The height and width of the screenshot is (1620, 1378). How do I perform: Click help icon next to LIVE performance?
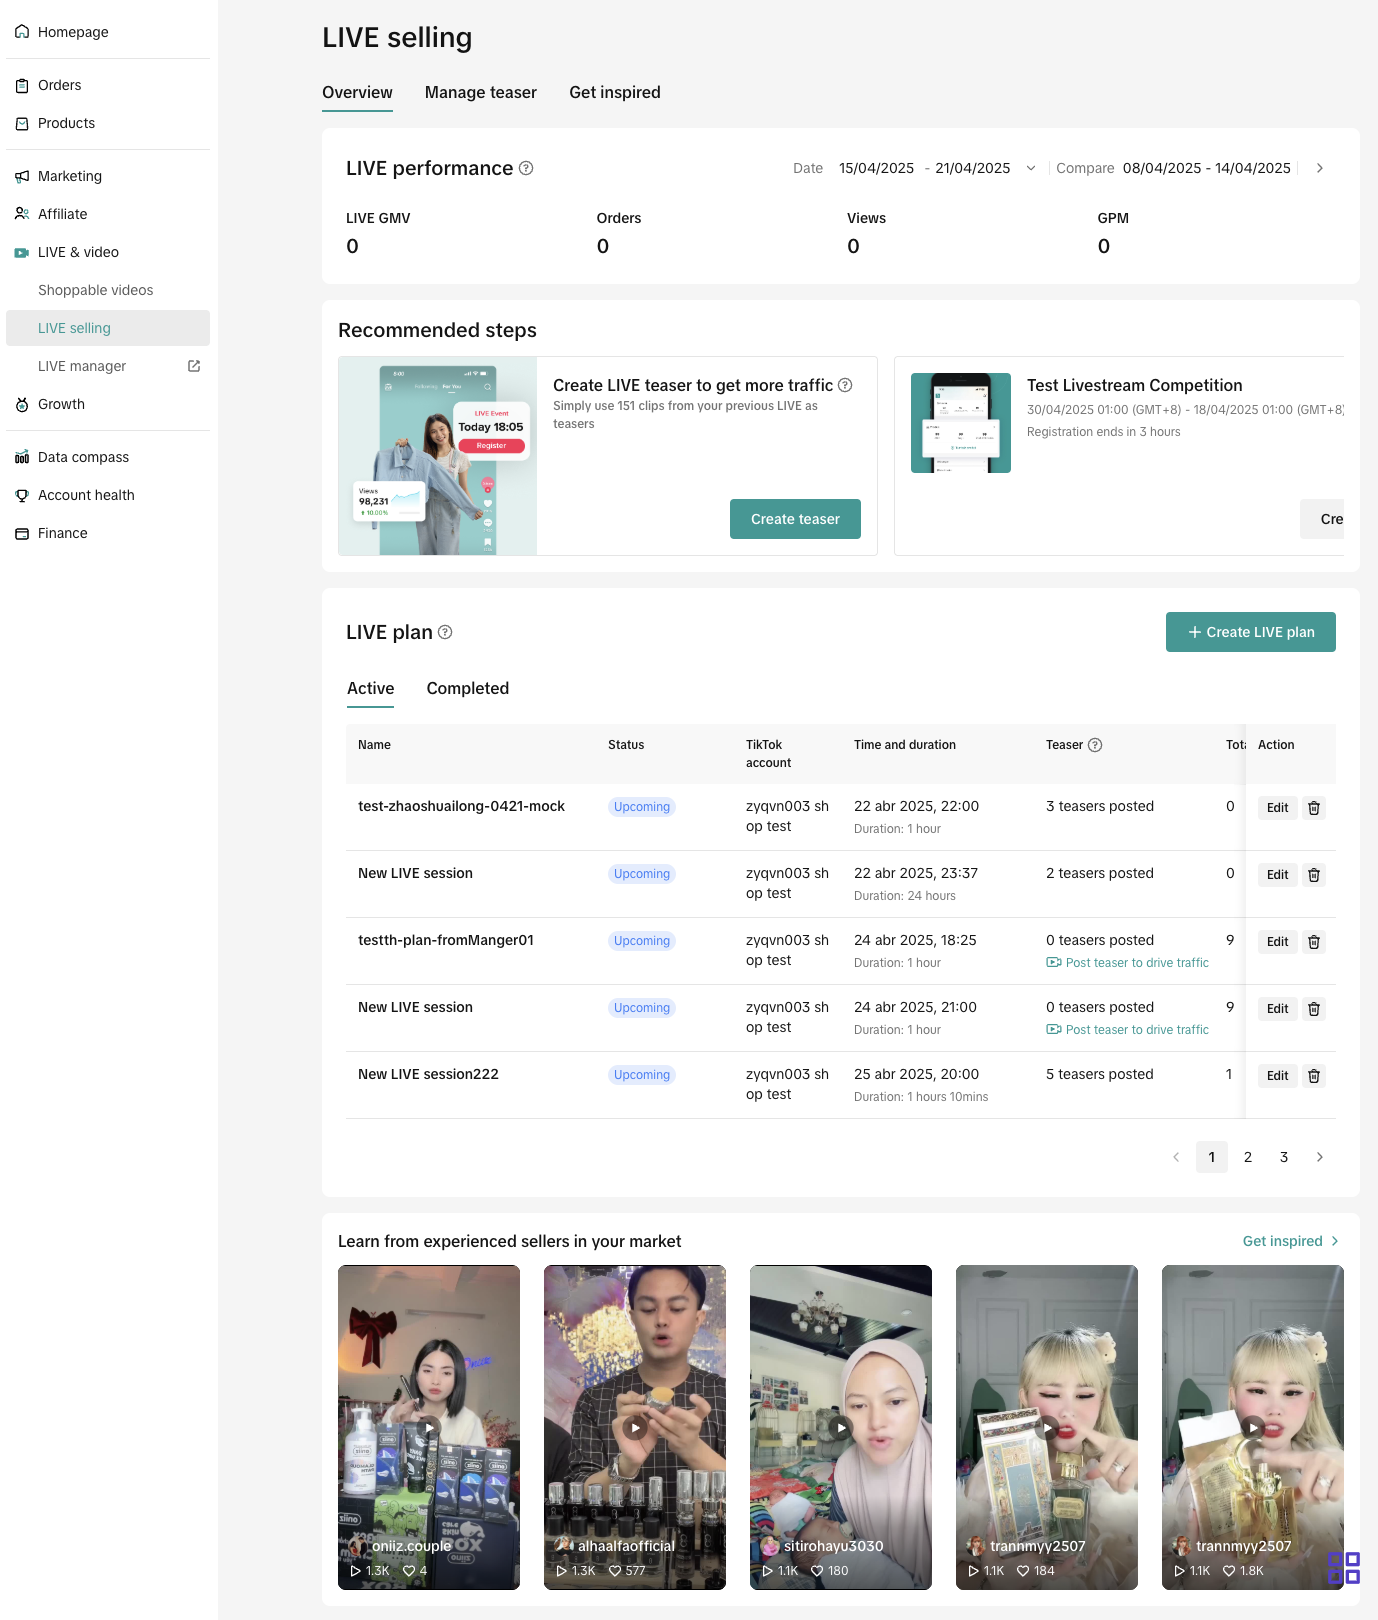coord(526,168)
